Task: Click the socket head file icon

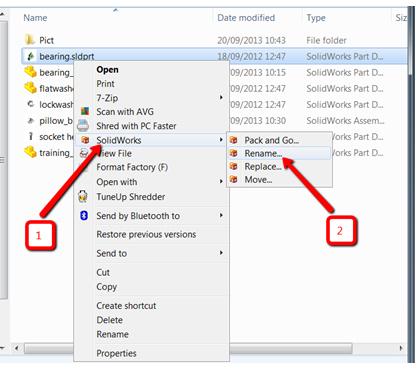Action: point(31,136)
